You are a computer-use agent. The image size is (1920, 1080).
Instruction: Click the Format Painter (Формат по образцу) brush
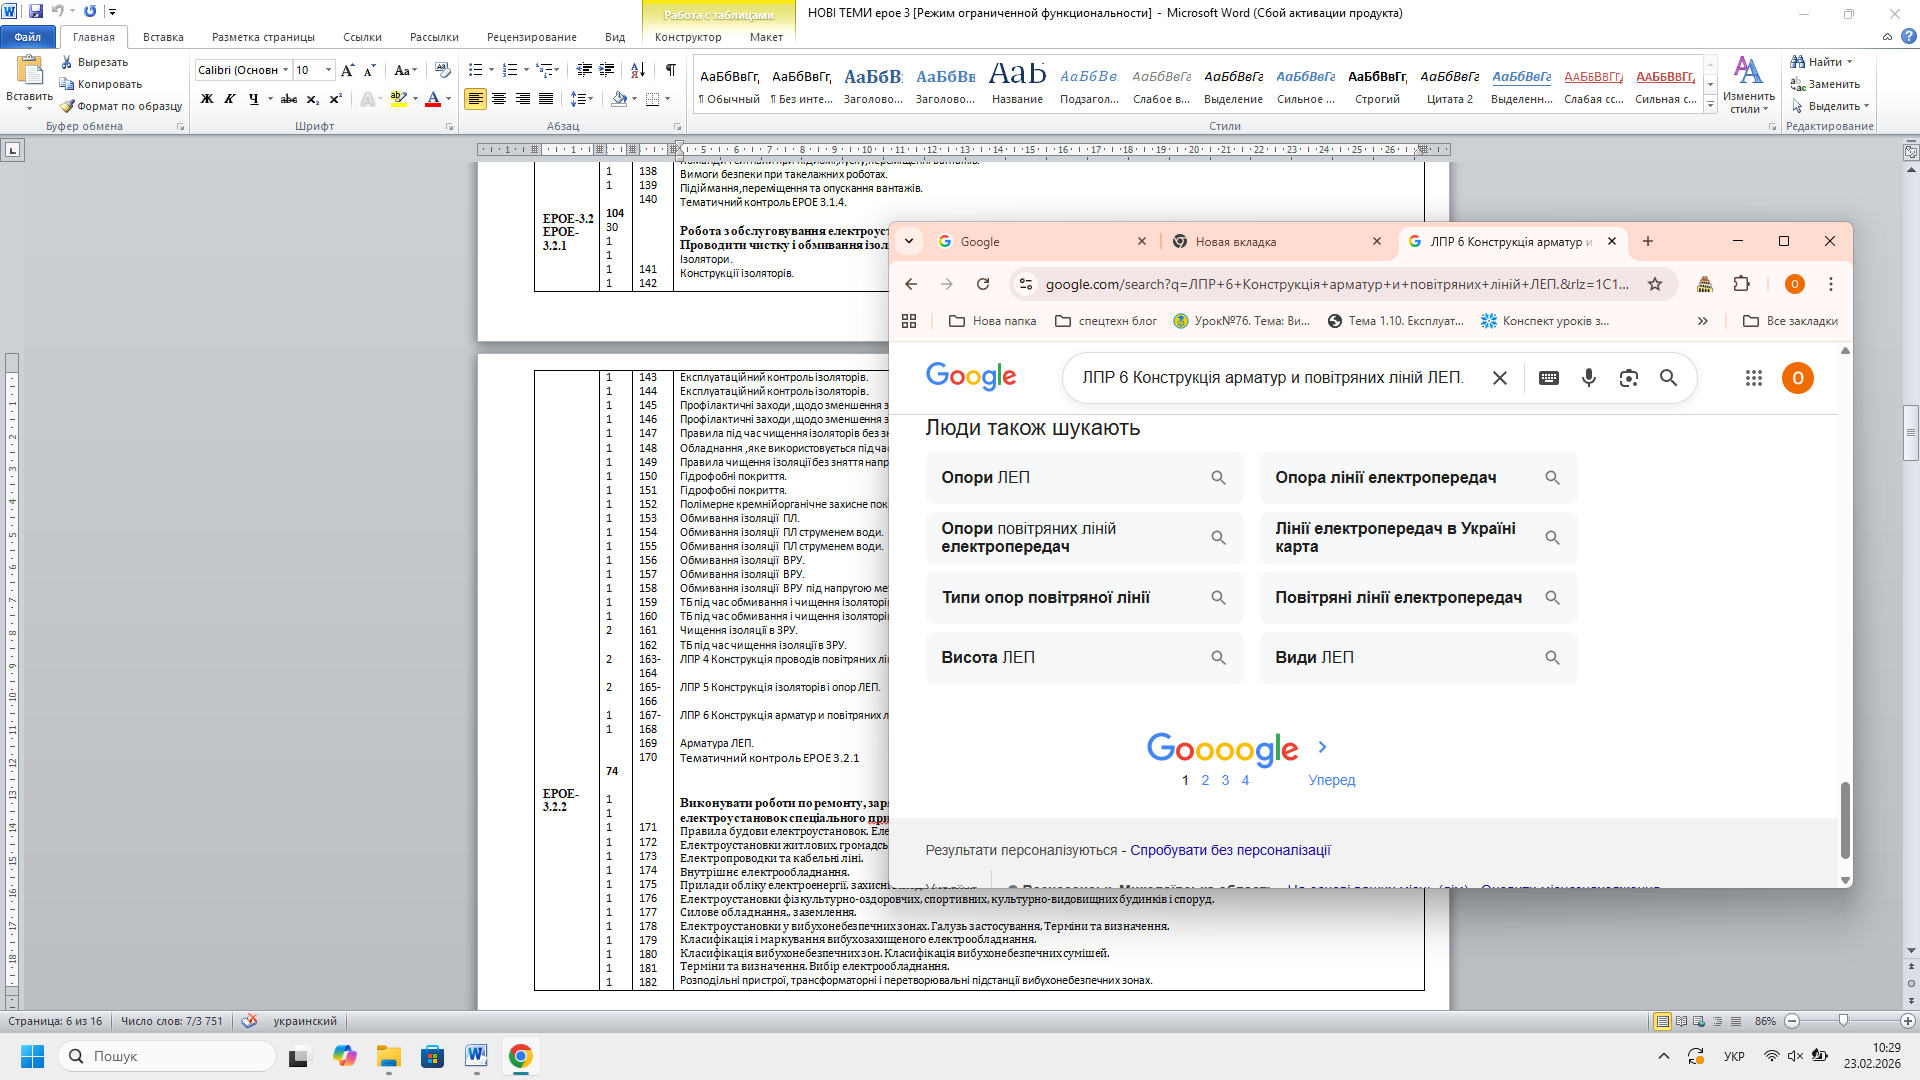tap(67, 106)
